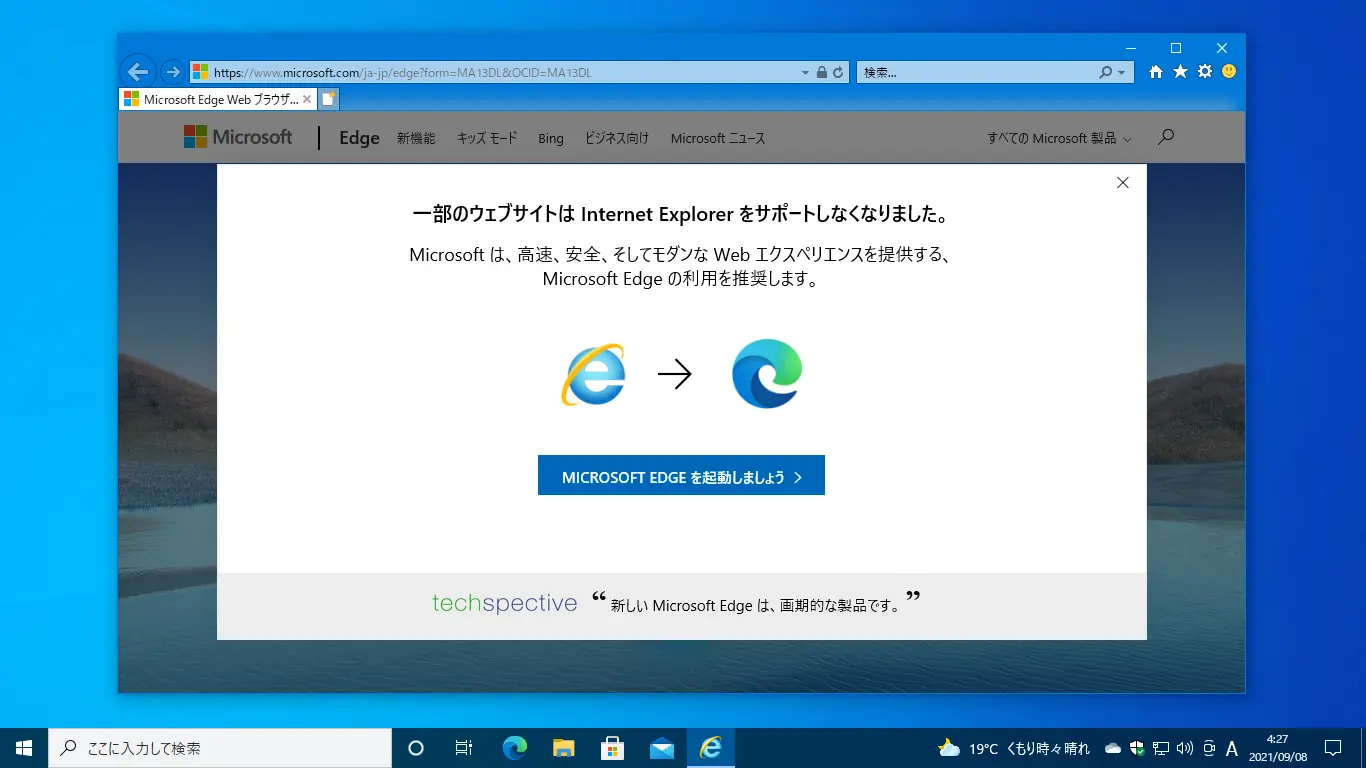Viewport: 1366px width, 768px height.
Task: Click the volume speaker tray icon
Action: pyautogui.click(x=1185, y=748)
